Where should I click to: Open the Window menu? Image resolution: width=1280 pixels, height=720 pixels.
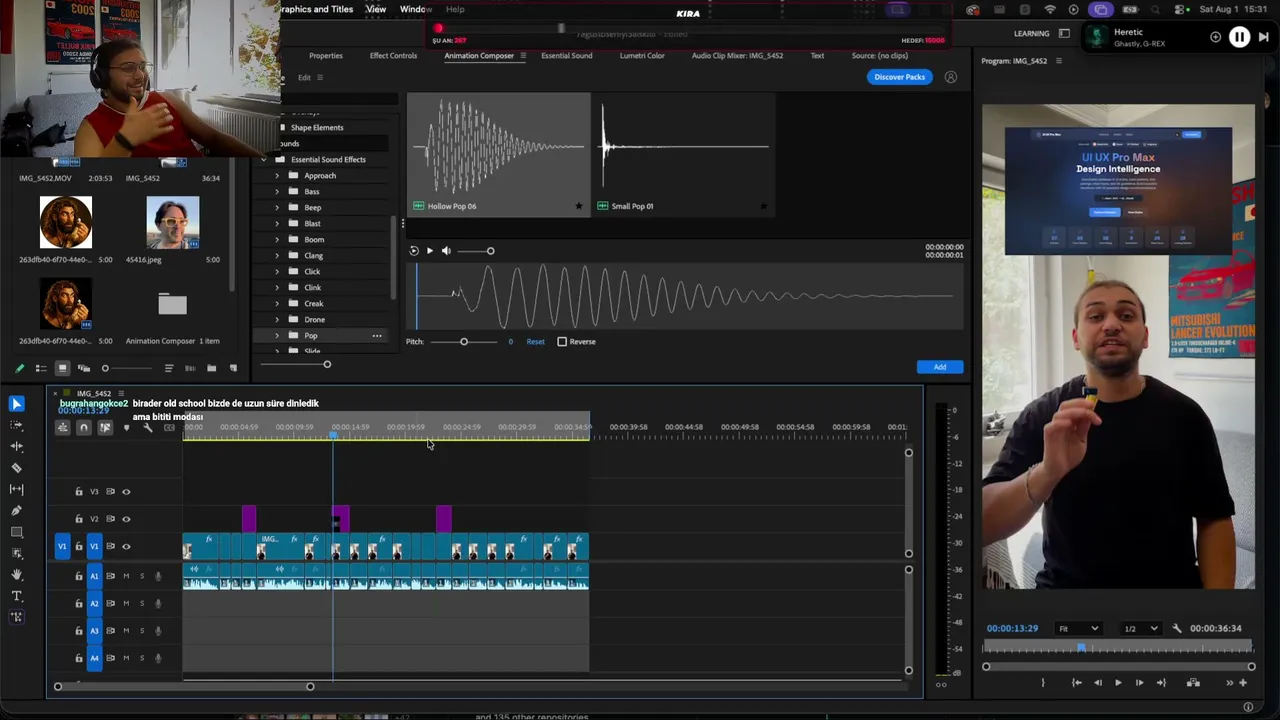[x=416, y=9]
